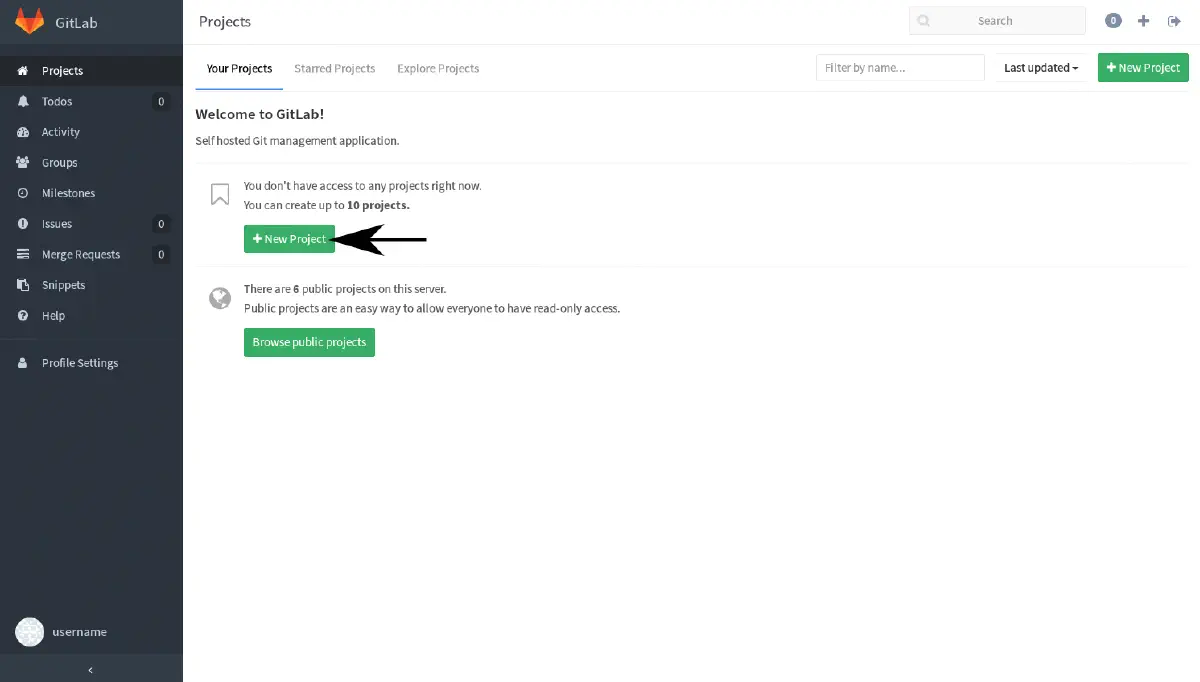Viewport: 1200px width, 682px height.
Task: Click the Issues count badge in sidebar
Action: pos(161,224)
